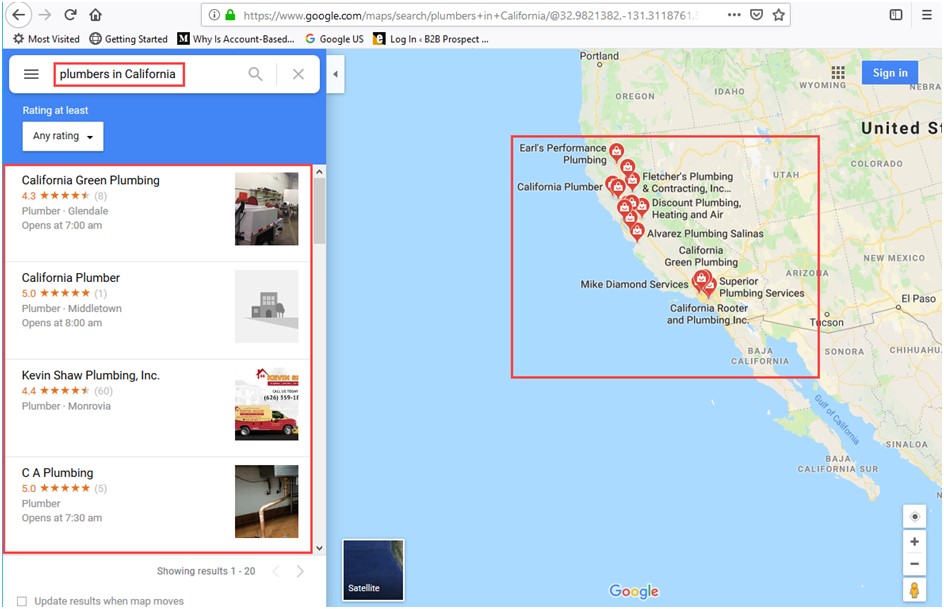Image resolution: width=944 pixels, height=609 pixels.
Task: Collapse the side results panel
Action: point(335,74)
